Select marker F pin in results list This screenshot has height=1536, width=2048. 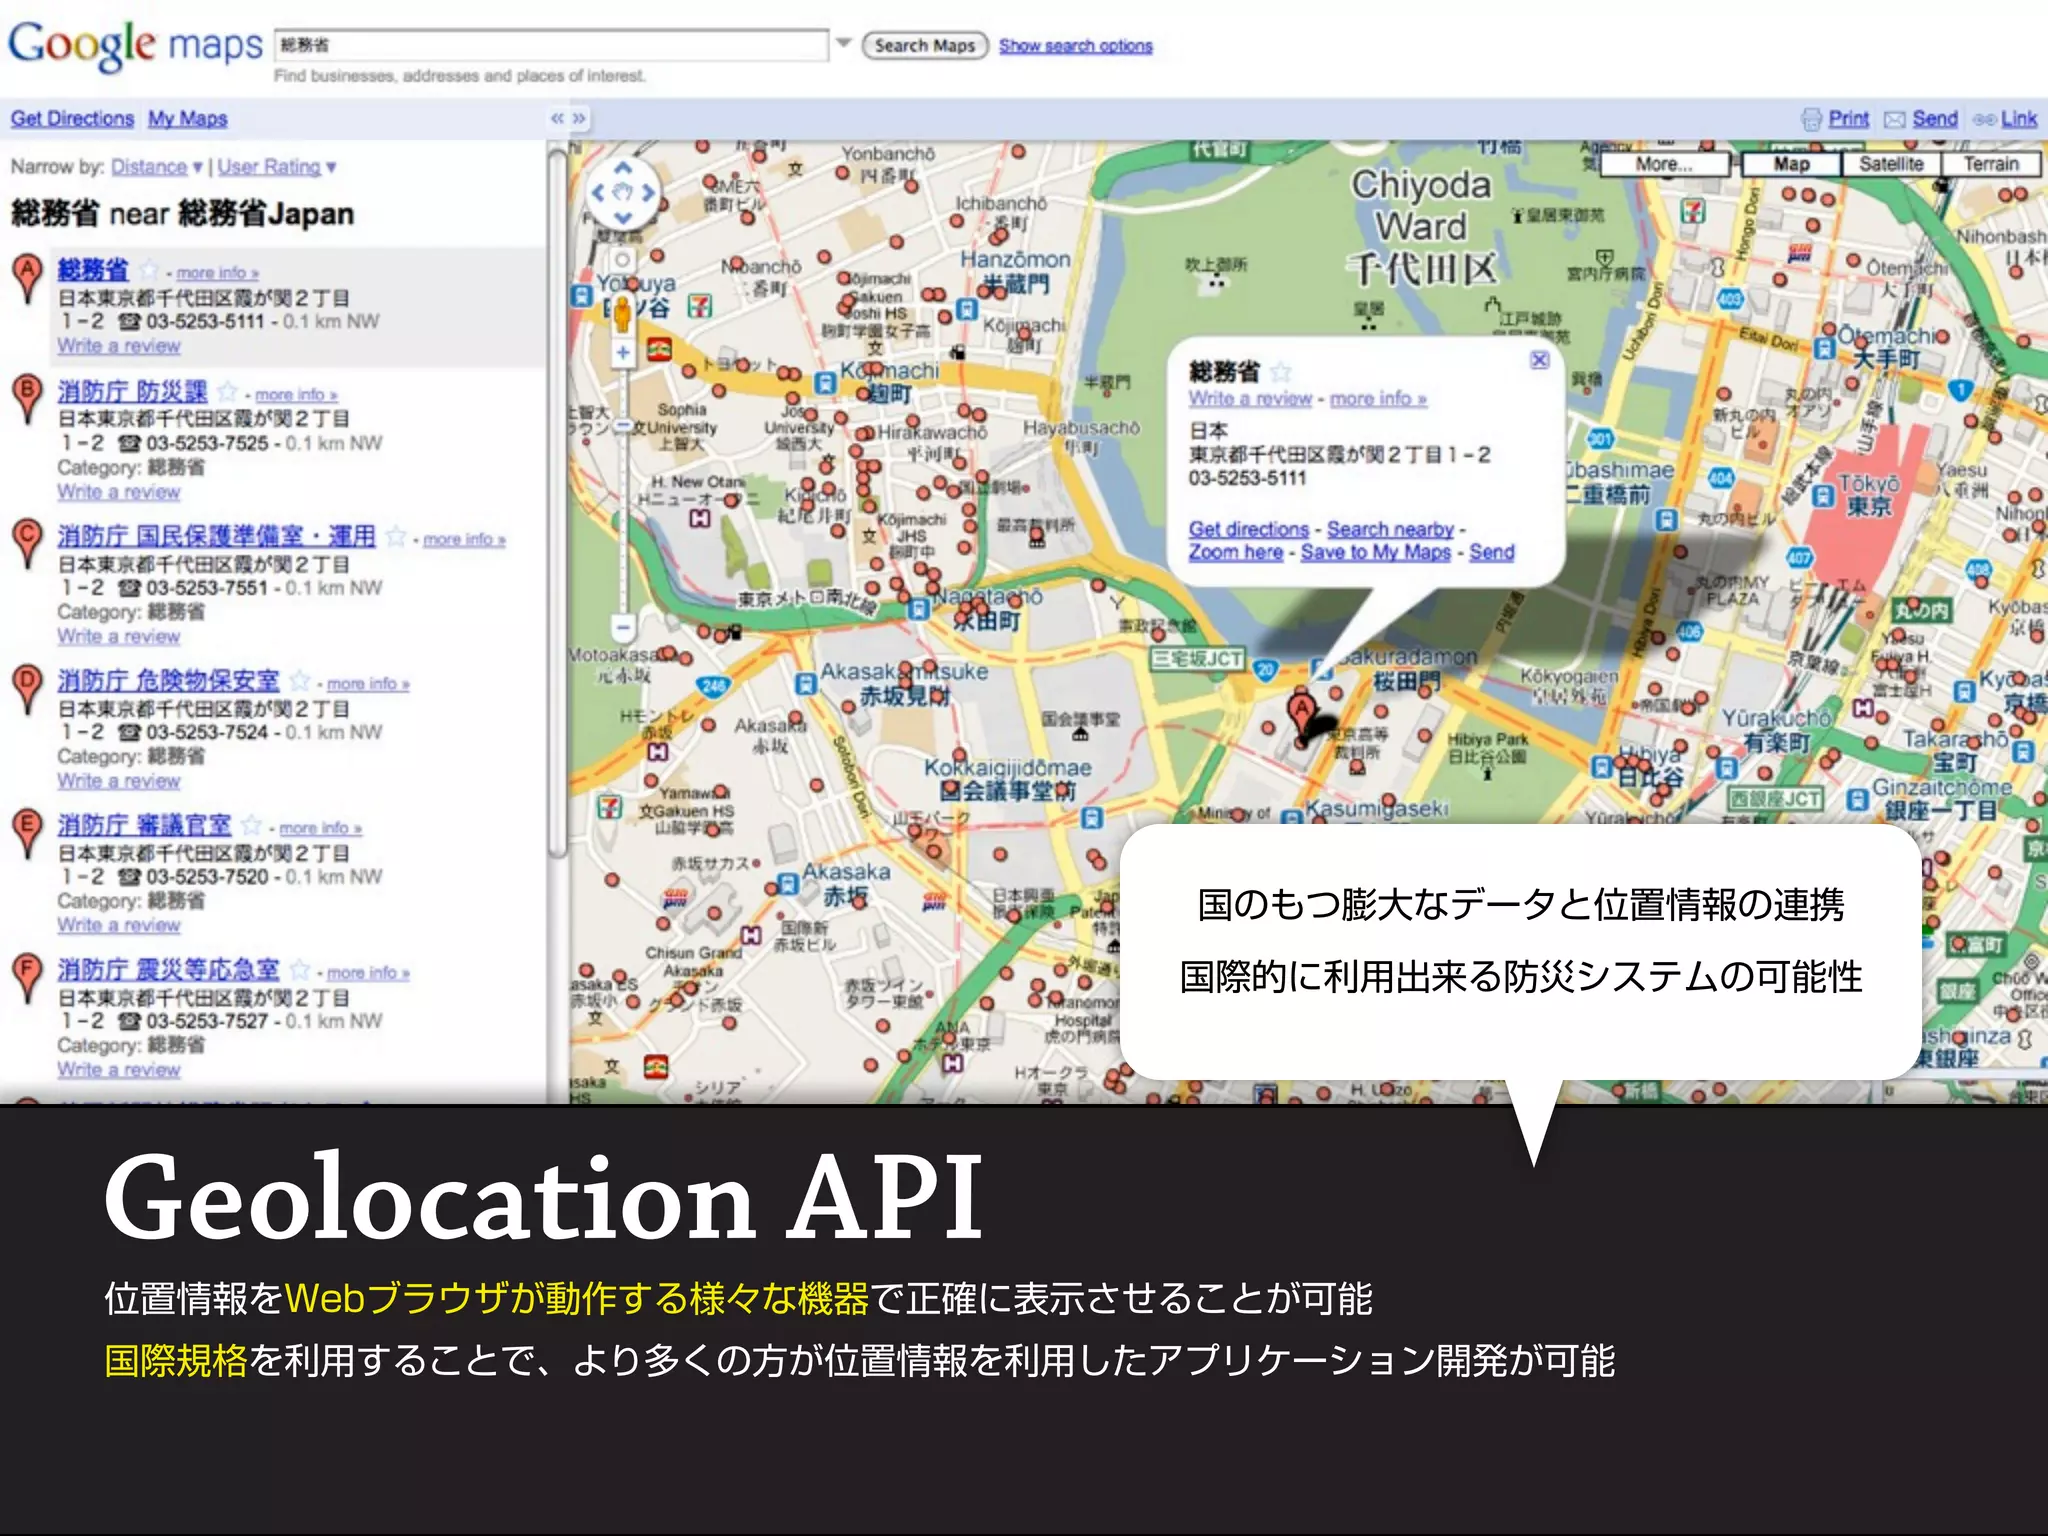click(27, 978)
